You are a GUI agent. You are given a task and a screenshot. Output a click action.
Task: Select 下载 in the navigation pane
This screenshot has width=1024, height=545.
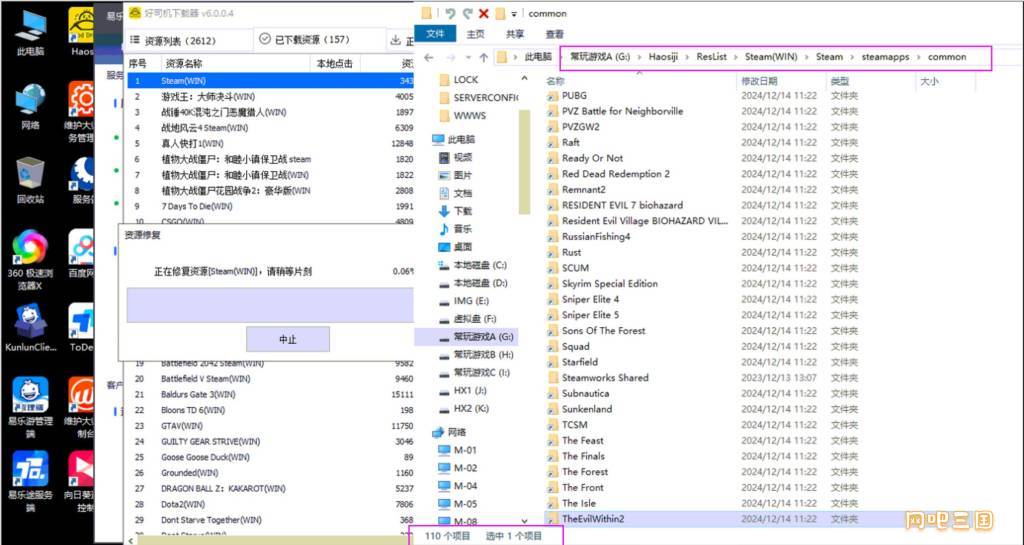(x=456, y=211)
